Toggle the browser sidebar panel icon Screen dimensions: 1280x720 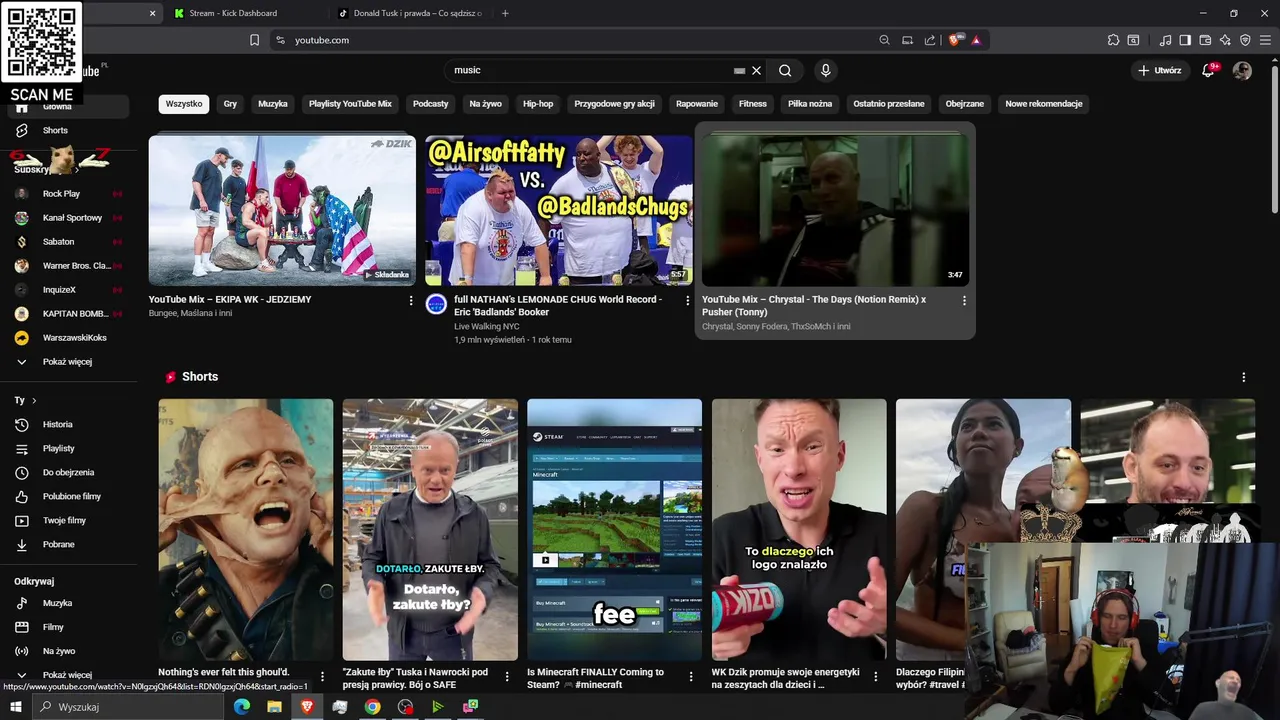1185,40
